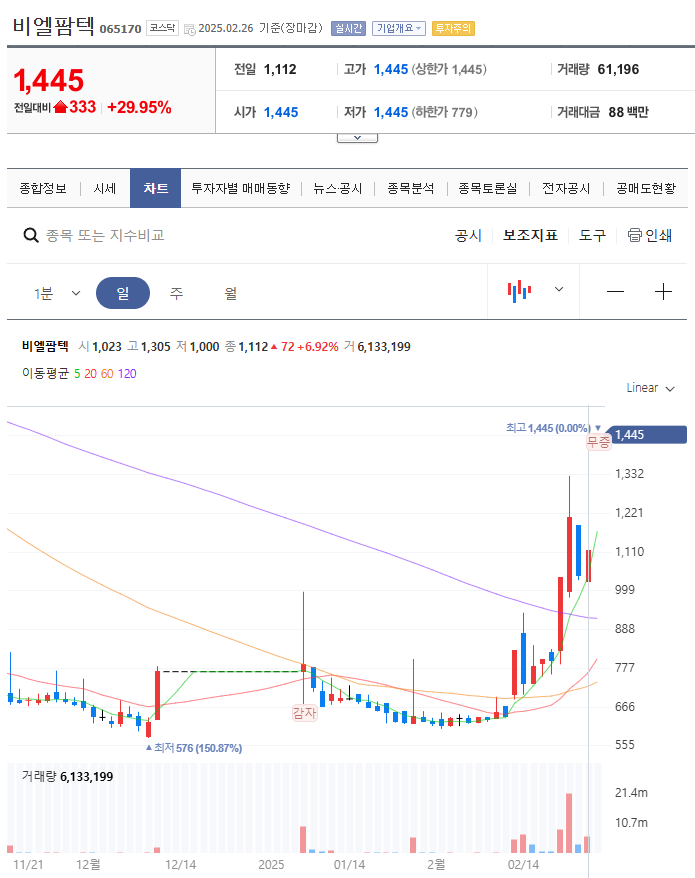Open the 도구 tools menu
Image resolution: width=695 pixels, height=878 pixels.
pyautogui.click(x=592, y=235)
